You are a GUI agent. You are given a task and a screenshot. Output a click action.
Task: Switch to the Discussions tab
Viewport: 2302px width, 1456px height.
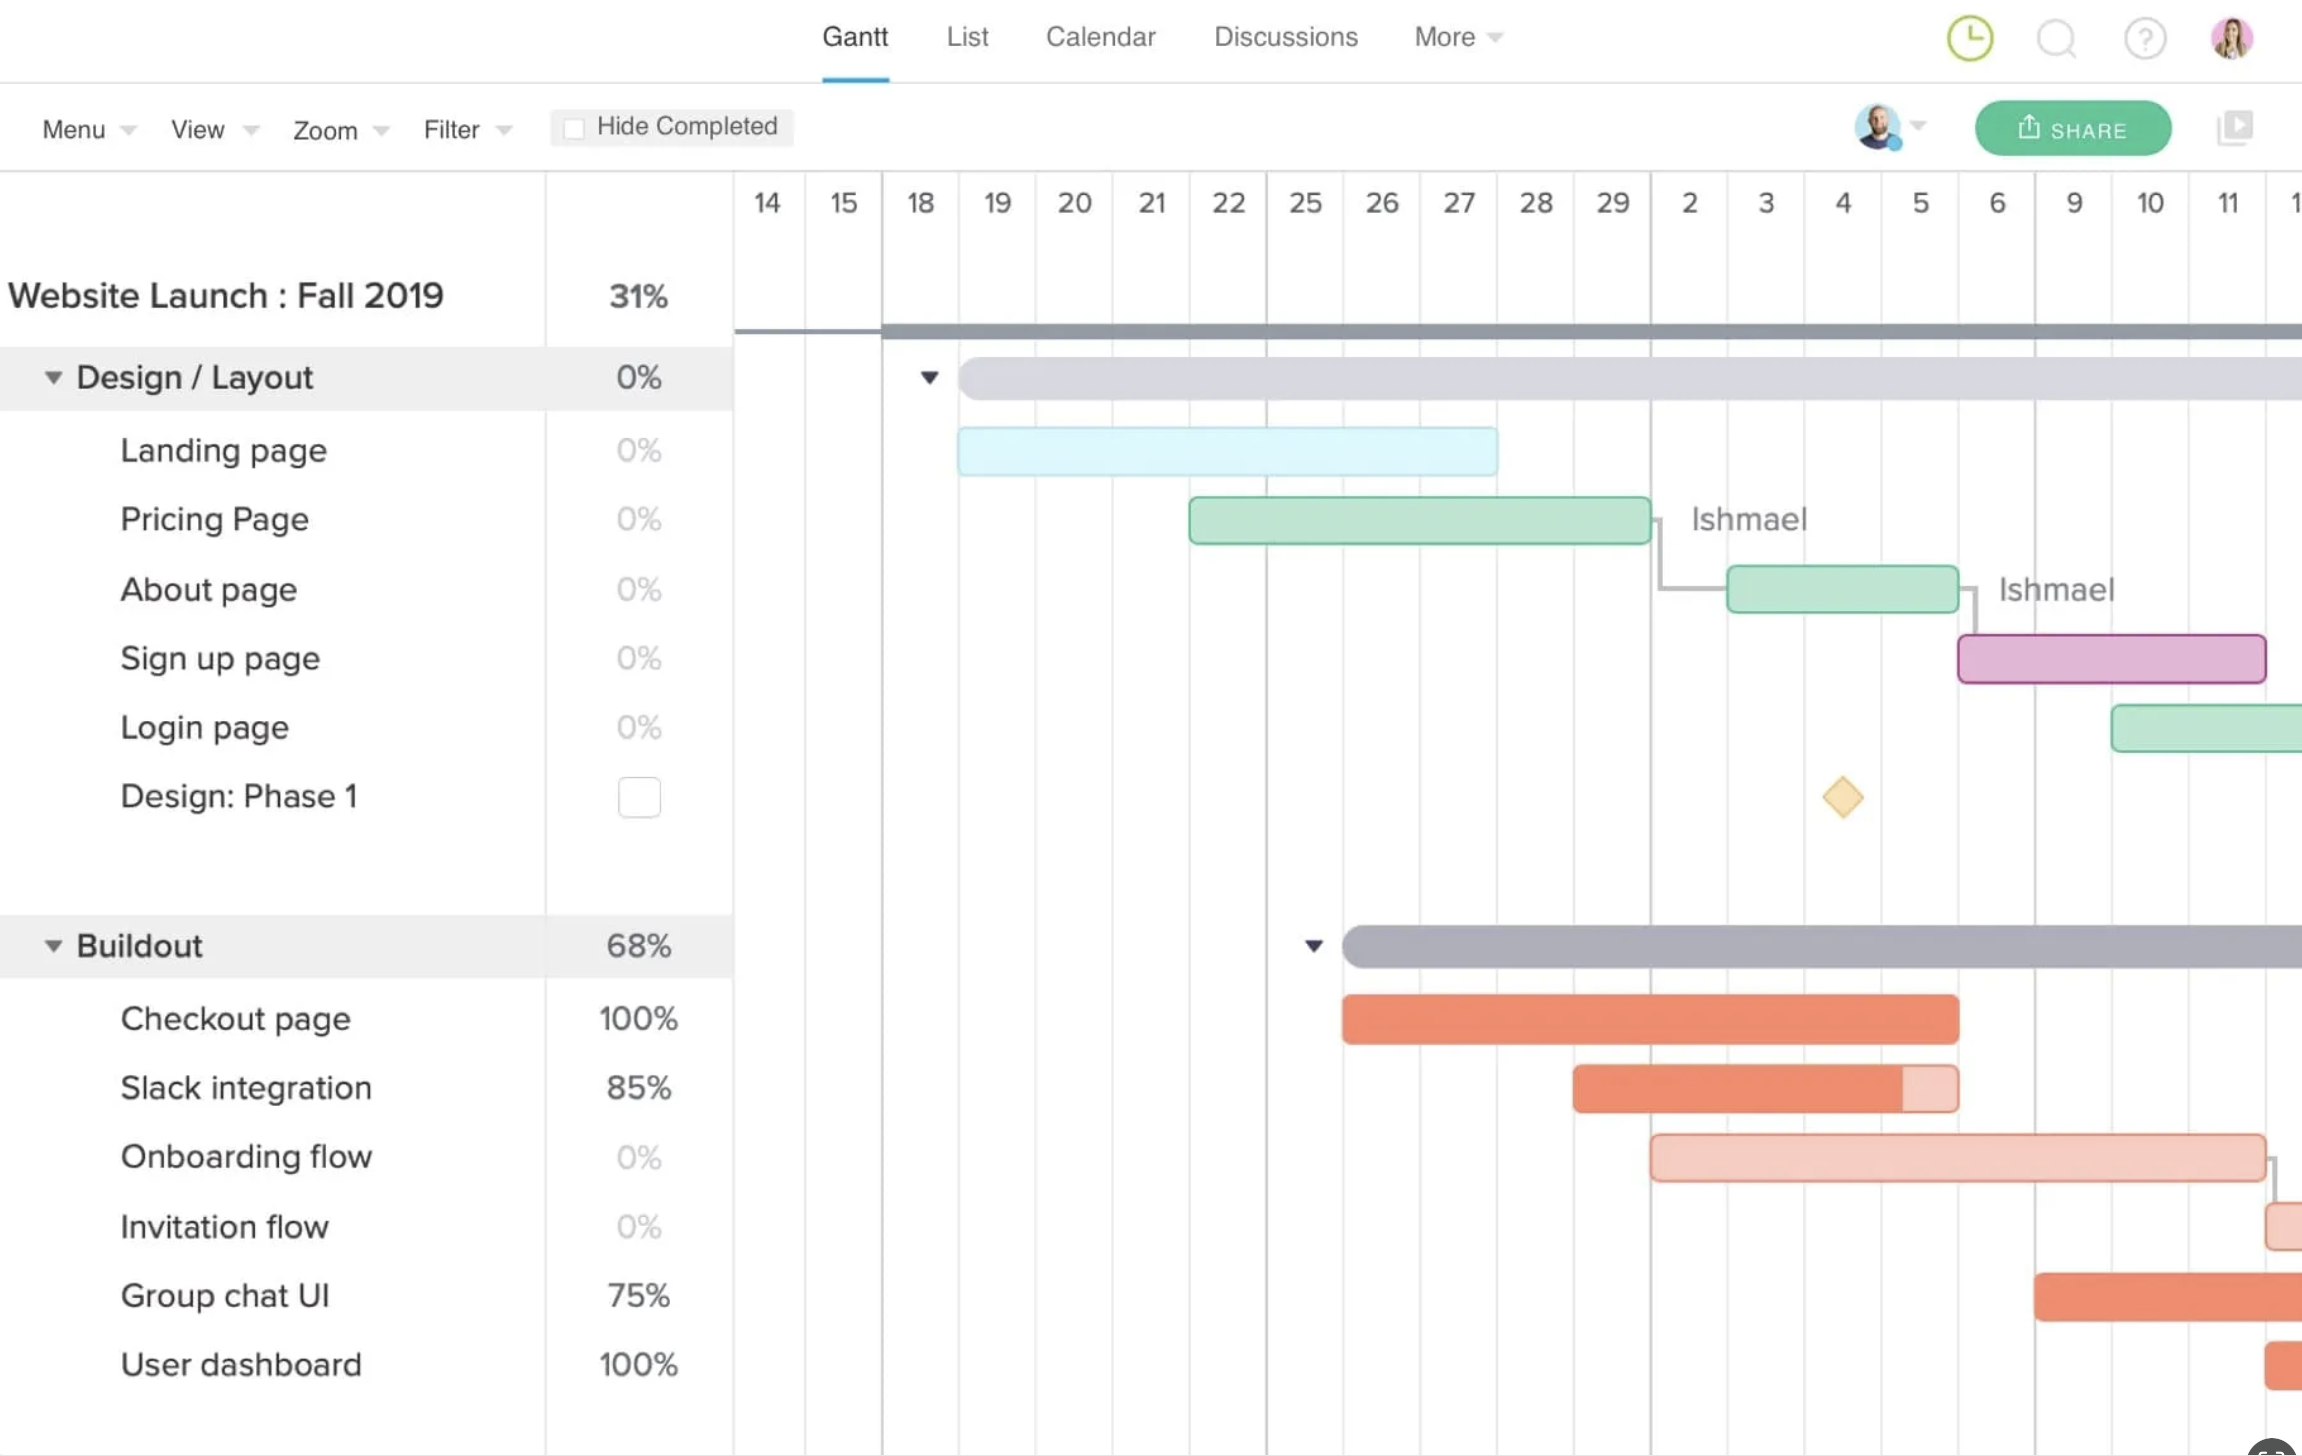1286,37
